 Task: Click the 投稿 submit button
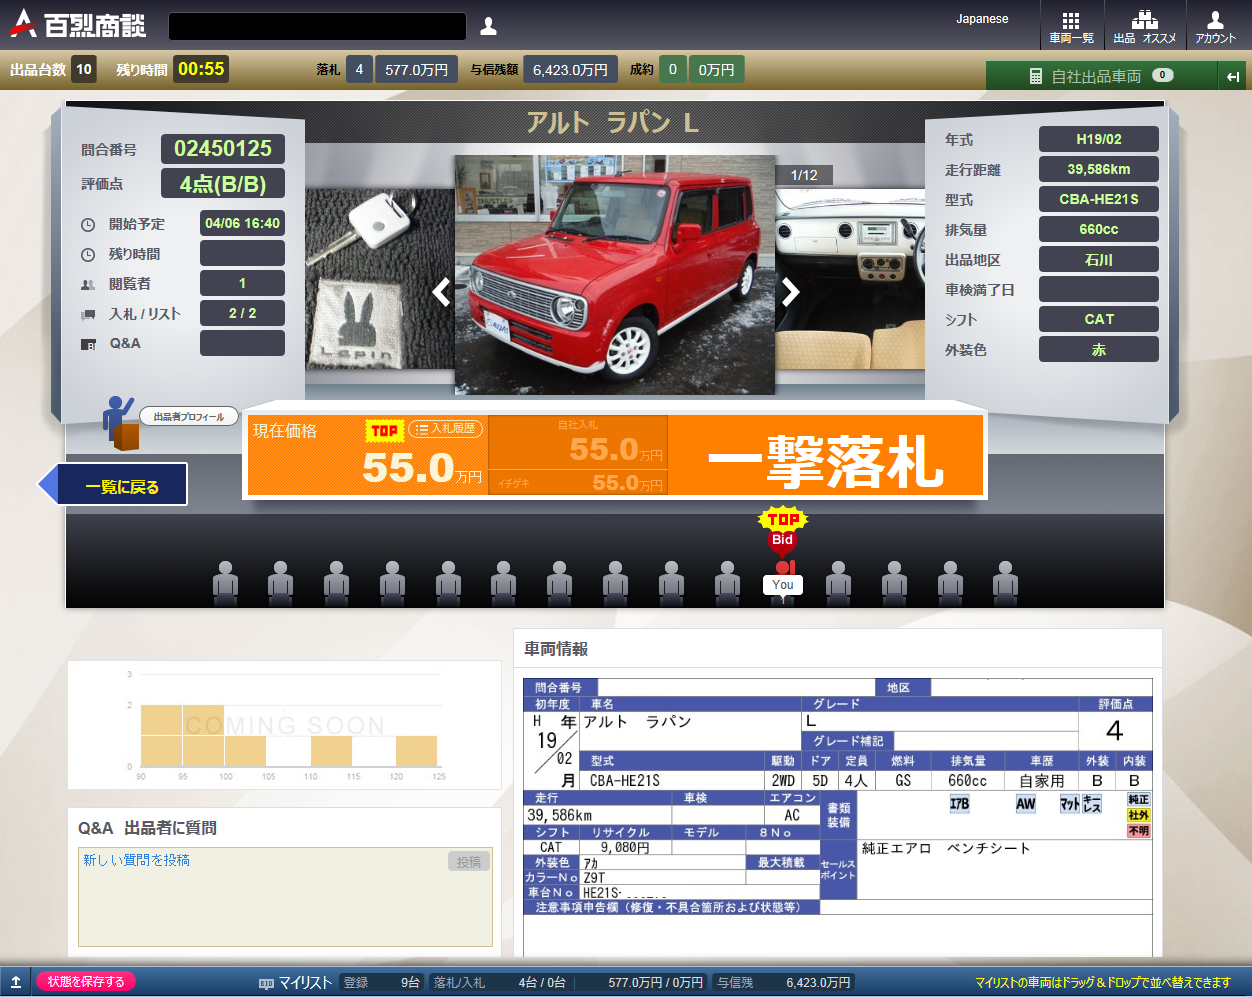[469, 862]
